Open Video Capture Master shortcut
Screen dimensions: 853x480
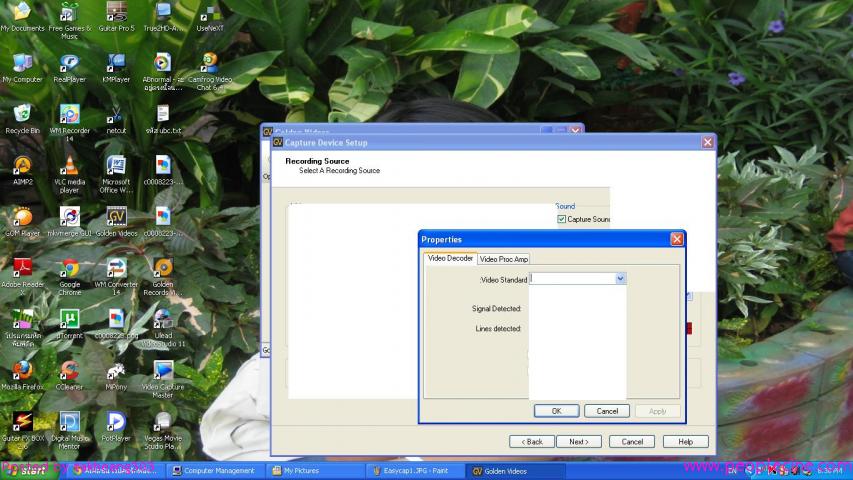click(x=163, y=379)
